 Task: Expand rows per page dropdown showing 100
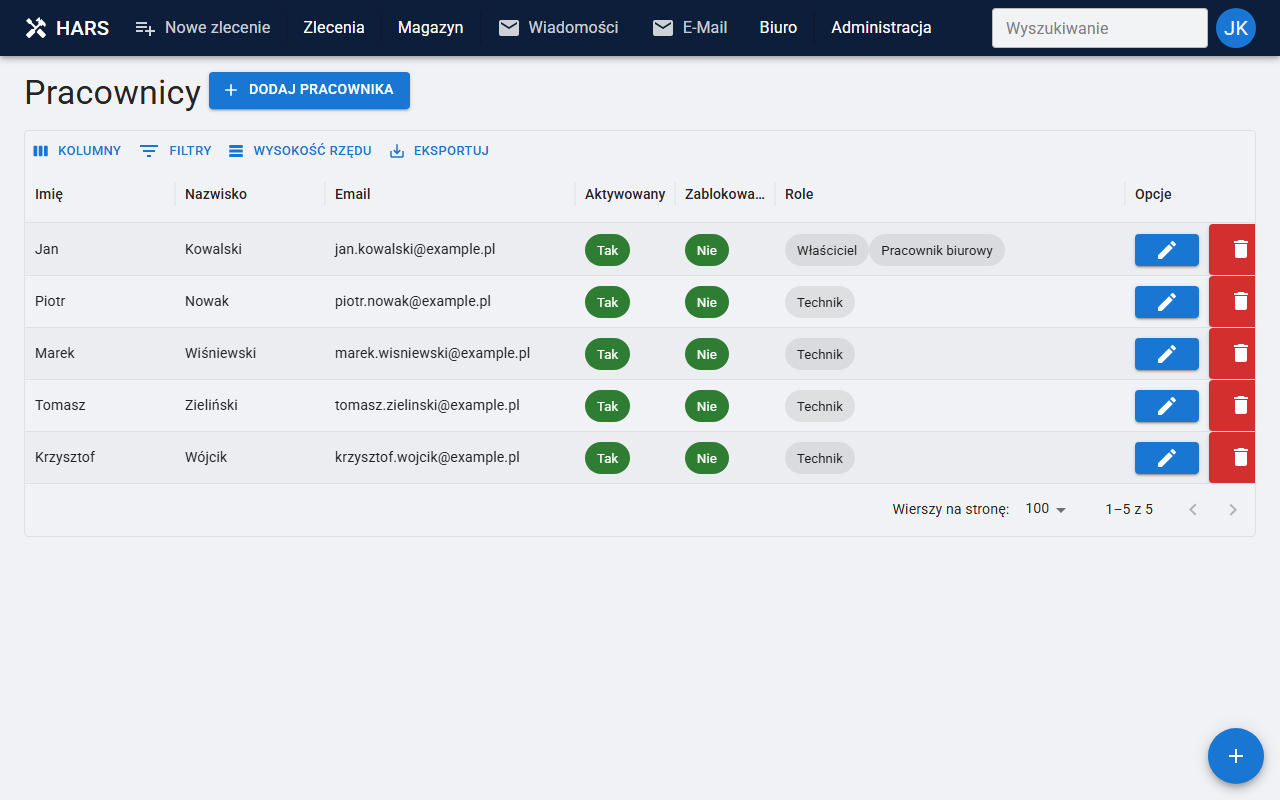point(1046,509)
